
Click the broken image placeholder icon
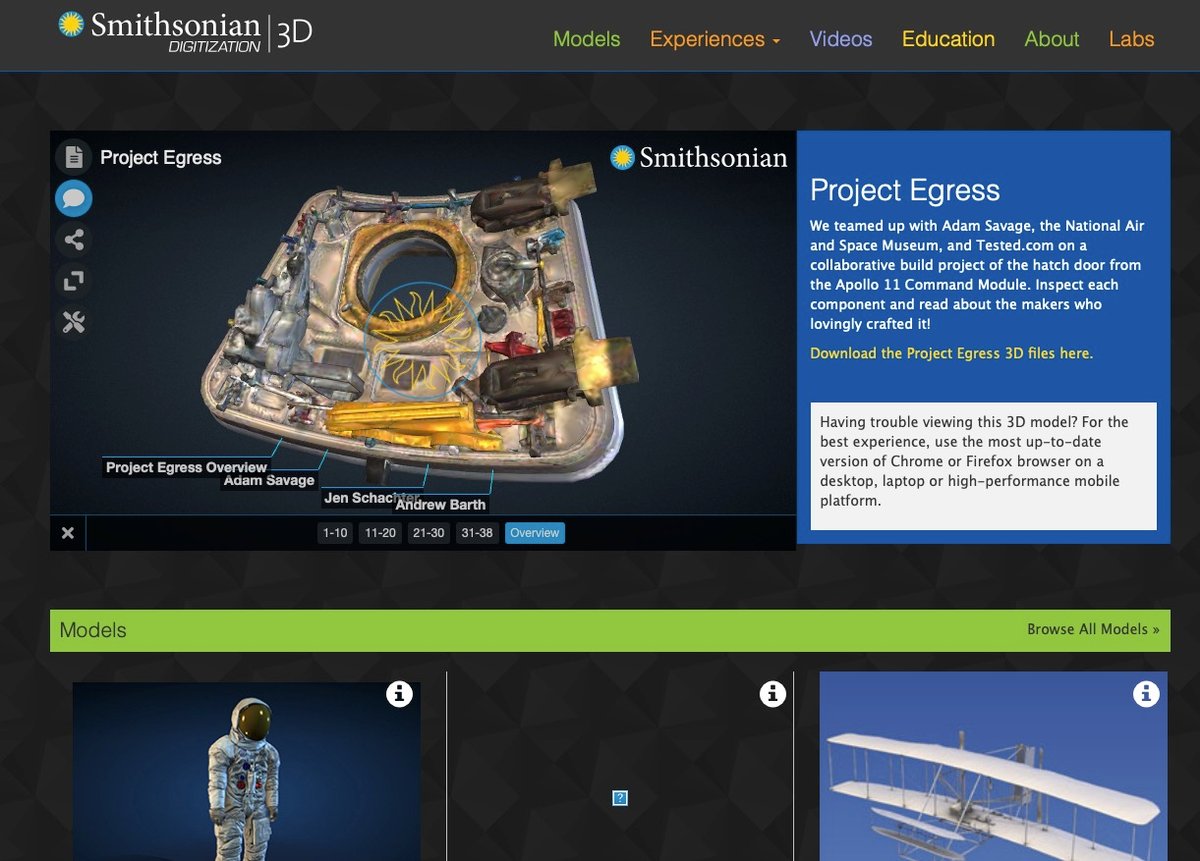pyautogui.click(x=620, y=798)
